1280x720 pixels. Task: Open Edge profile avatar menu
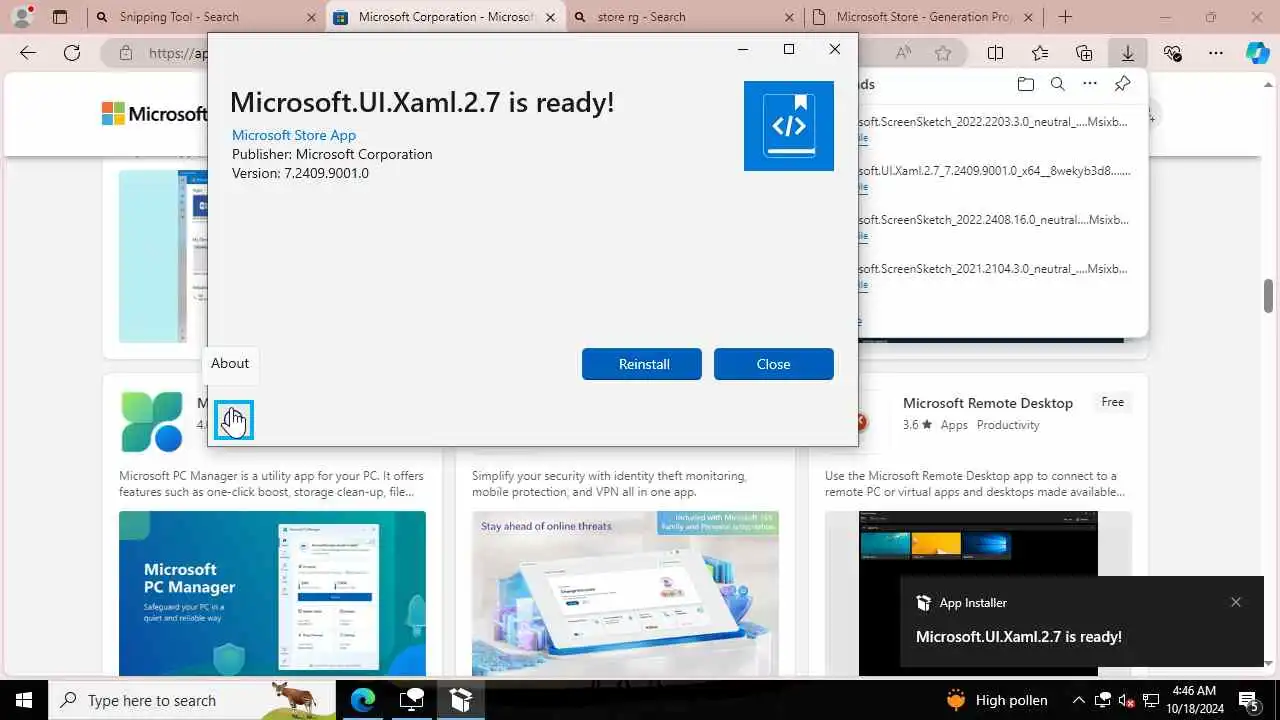(22, 16)
